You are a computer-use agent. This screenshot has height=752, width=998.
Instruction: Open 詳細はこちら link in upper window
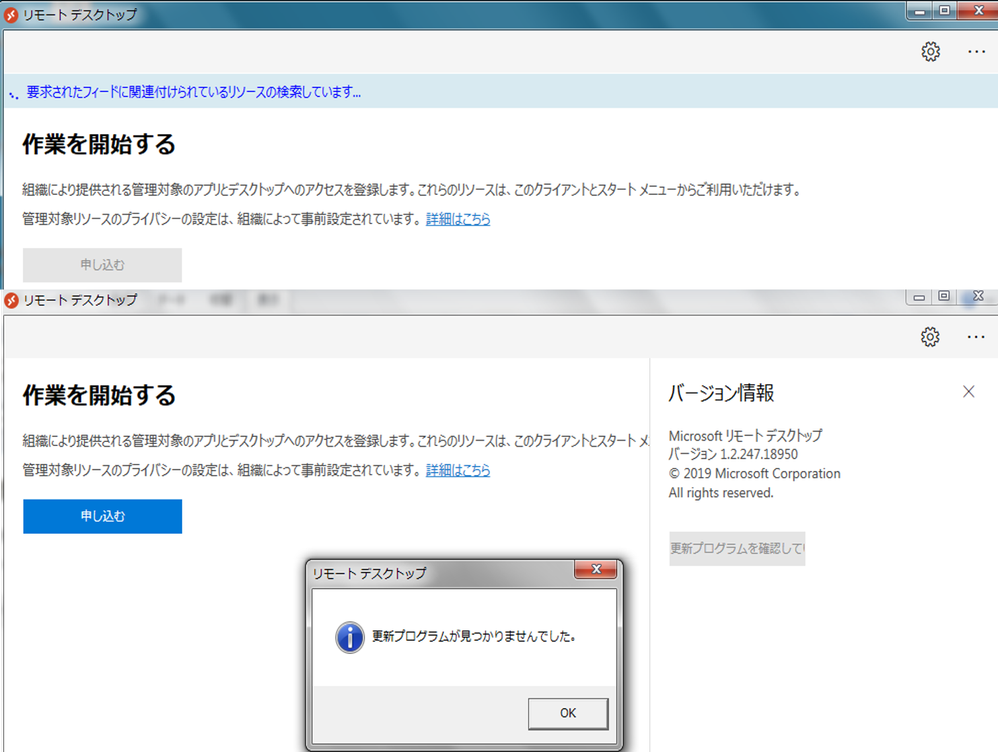coord(458,219)
